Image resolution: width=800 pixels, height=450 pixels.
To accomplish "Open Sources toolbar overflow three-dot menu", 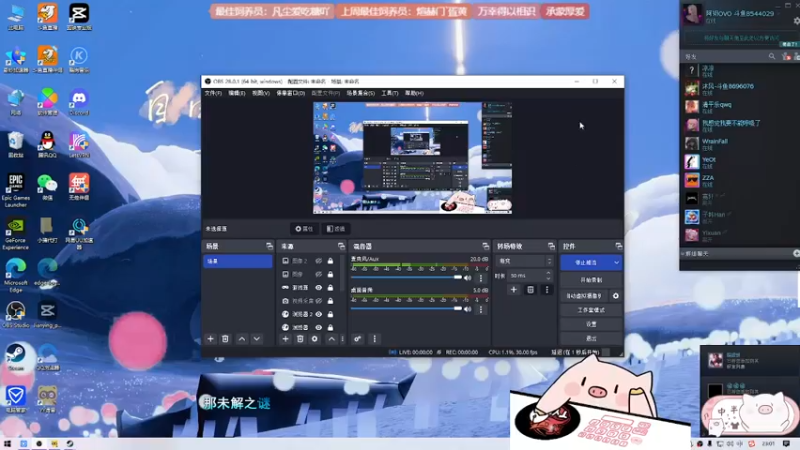I will [x=342, y=339].
